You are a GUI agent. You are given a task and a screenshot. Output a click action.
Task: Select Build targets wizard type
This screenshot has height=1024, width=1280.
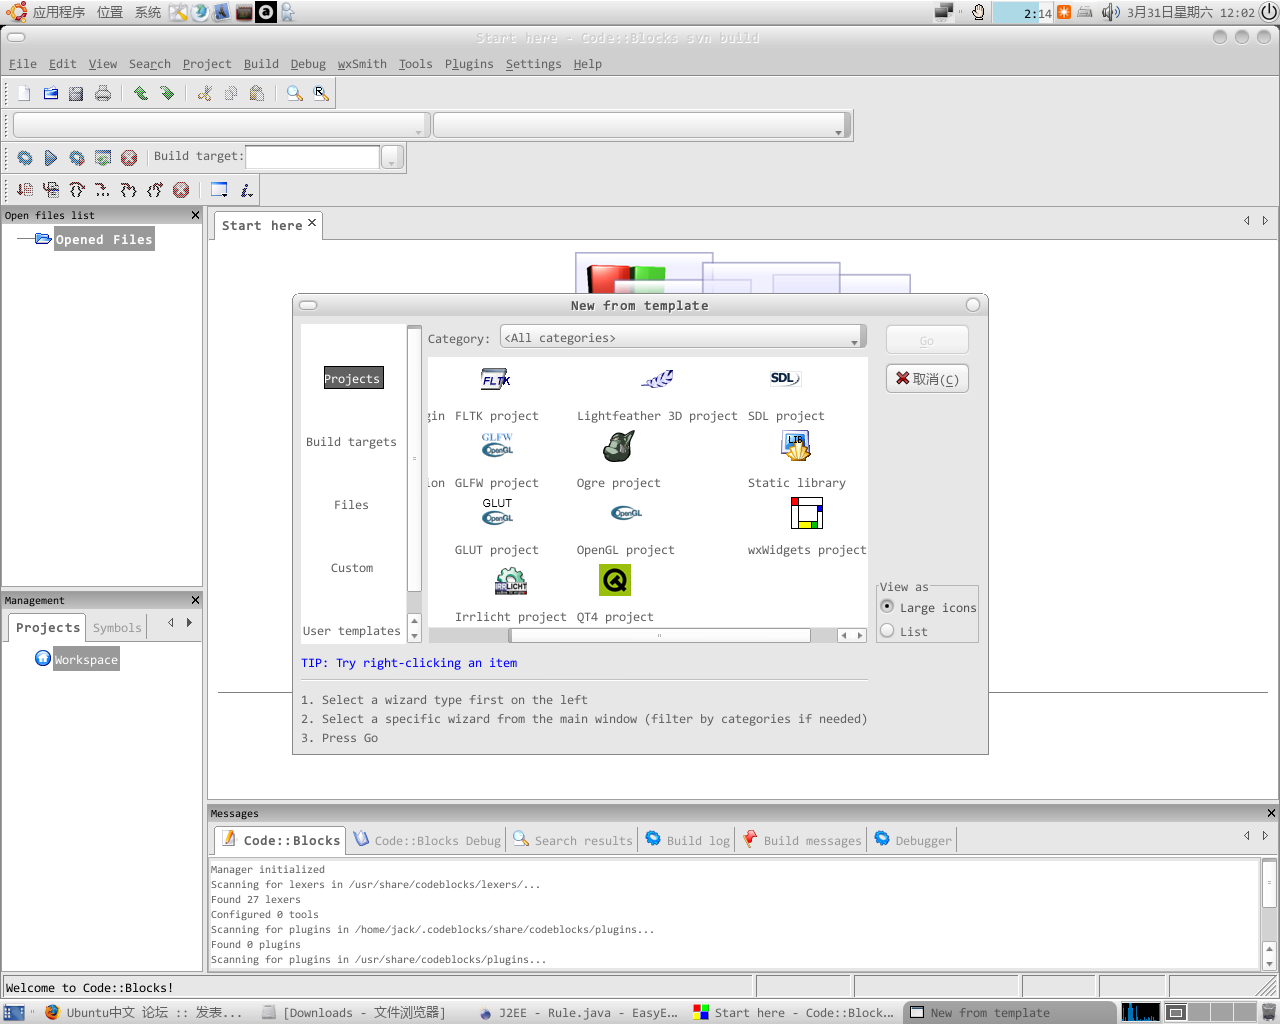click(x=351, y=442)
